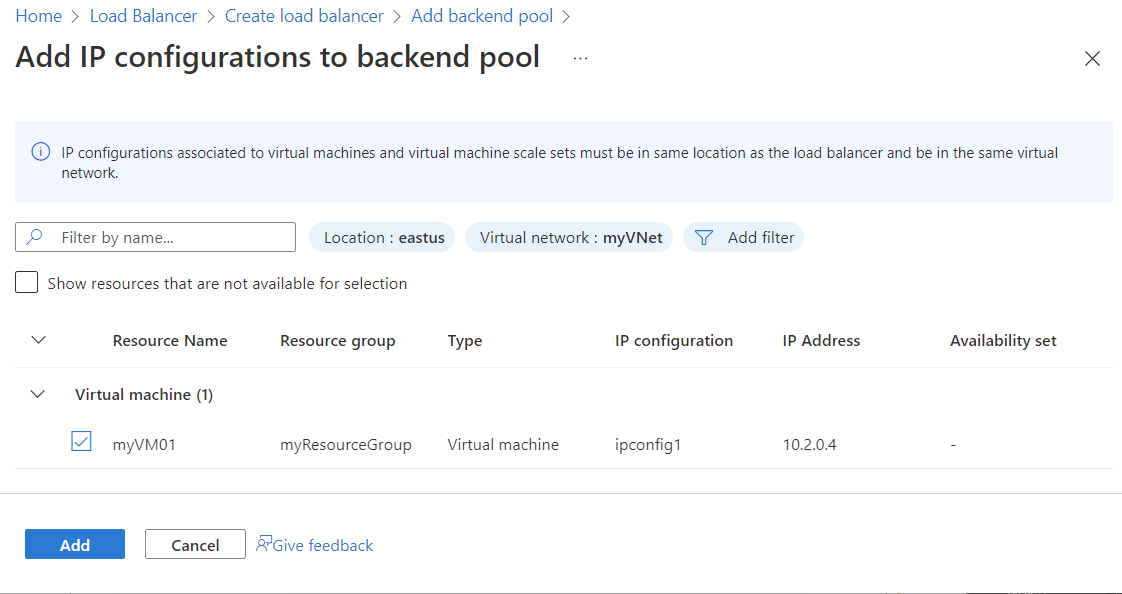This screenshot has height=594, width=1122.
Task: Open the Add filter dropdown
Action: pos(756,237)
